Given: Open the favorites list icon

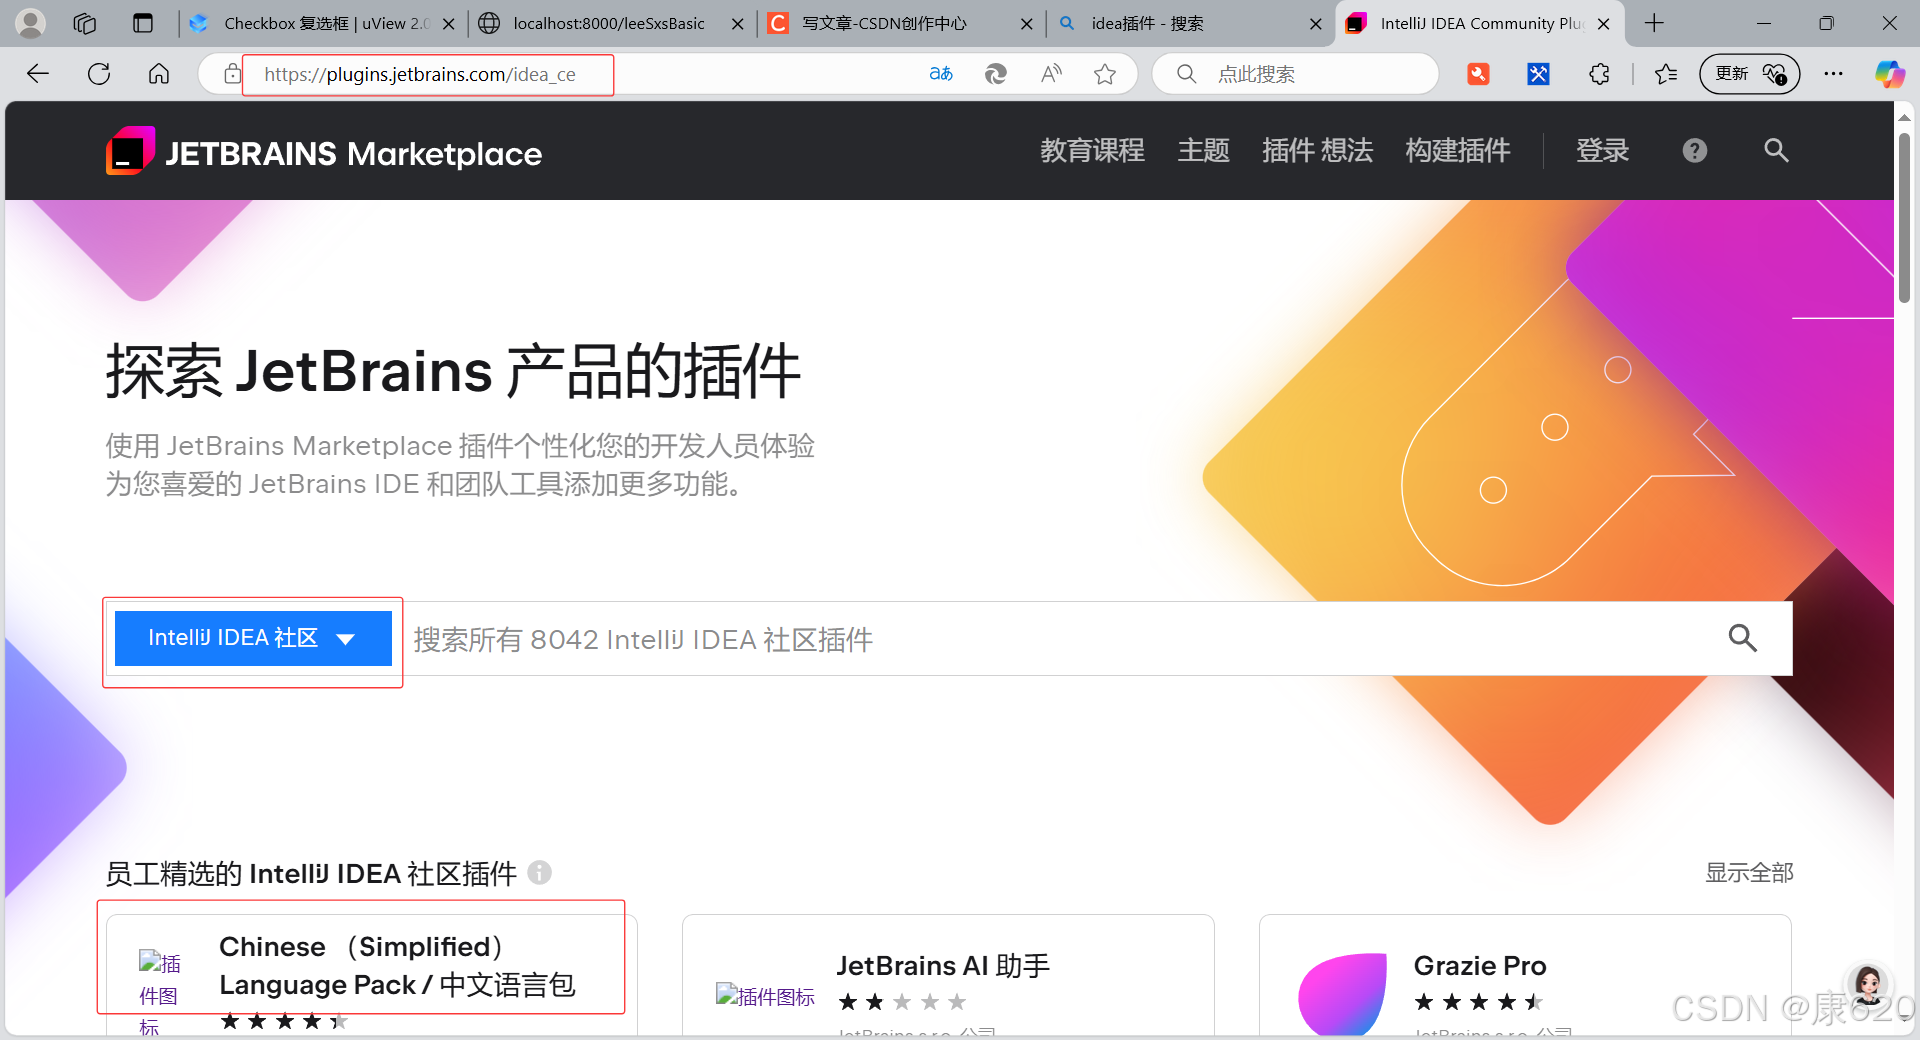Looking at the screenshot, I should 1666,74.
